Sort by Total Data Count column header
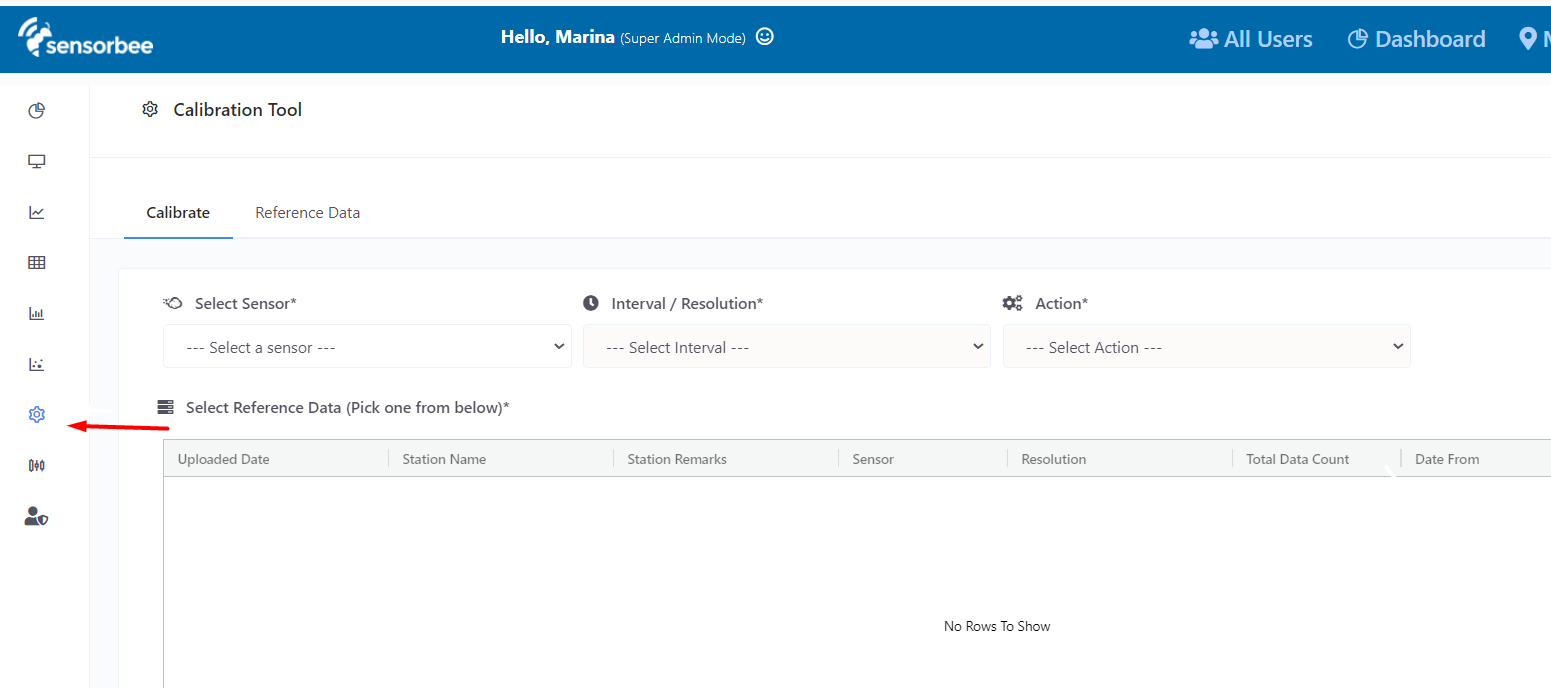Viewport: 1551px width, 688px height. (1298, 459)
